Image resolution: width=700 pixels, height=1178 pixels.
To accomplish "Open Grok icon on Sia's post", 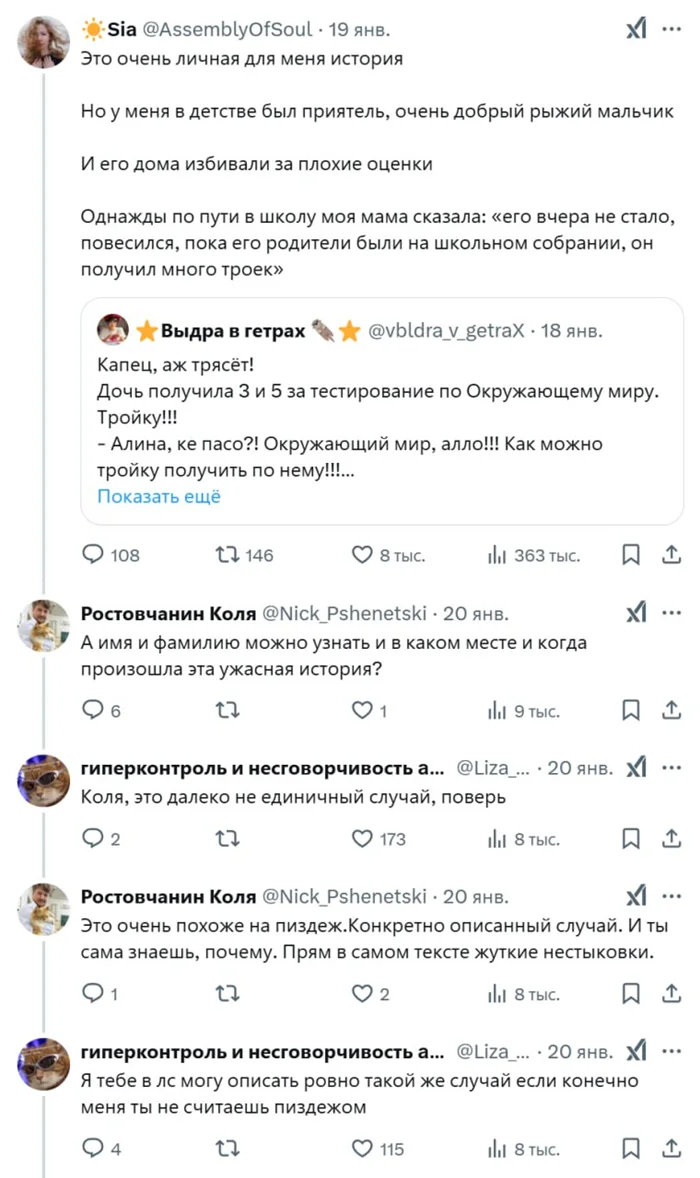I will [x=636, y=29].
